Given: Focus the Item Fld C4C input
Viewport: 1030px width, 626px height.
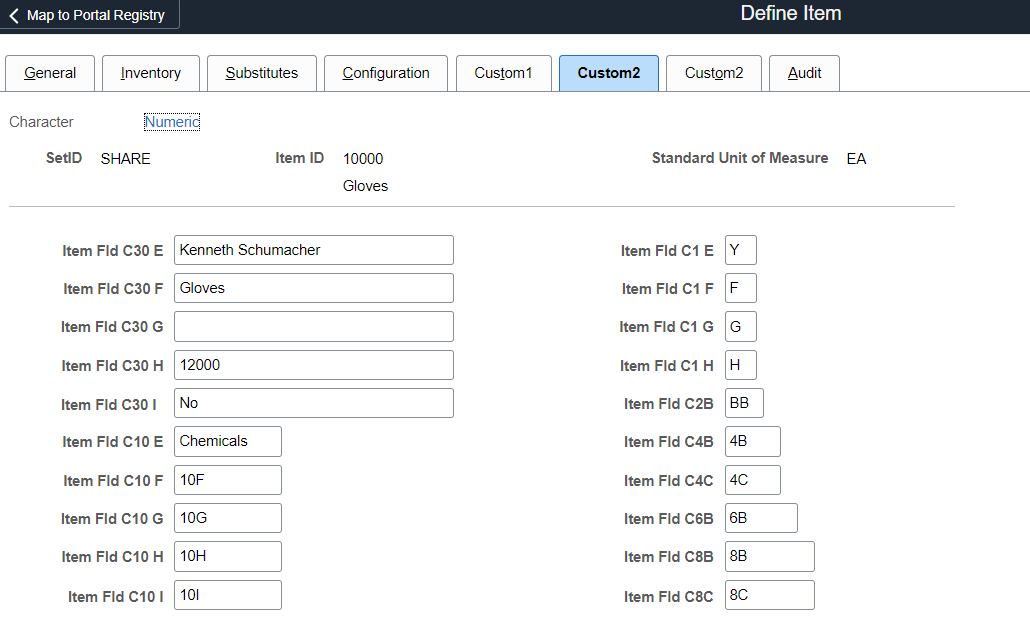Looking at the screenshot, I should [752, 480].
